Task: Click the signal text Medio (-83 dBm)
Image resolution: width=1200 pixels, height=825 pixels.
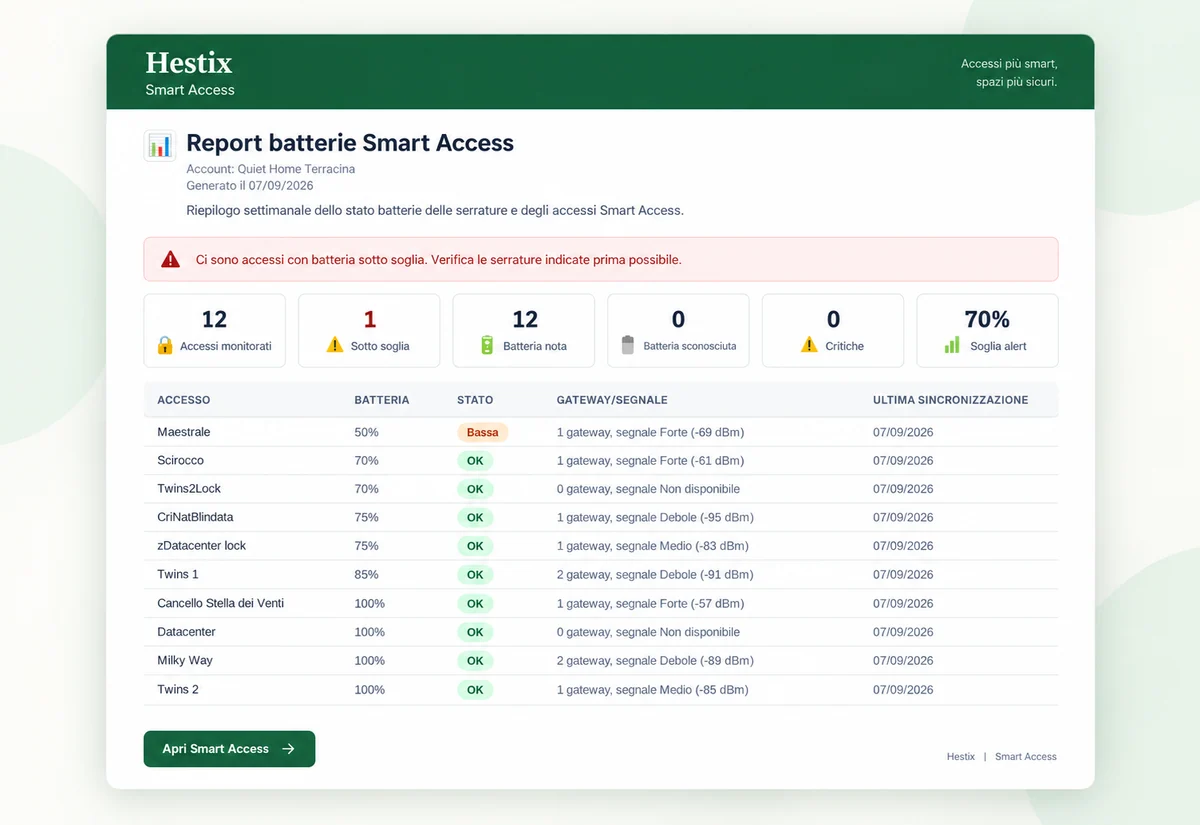Action: point(704,546)
